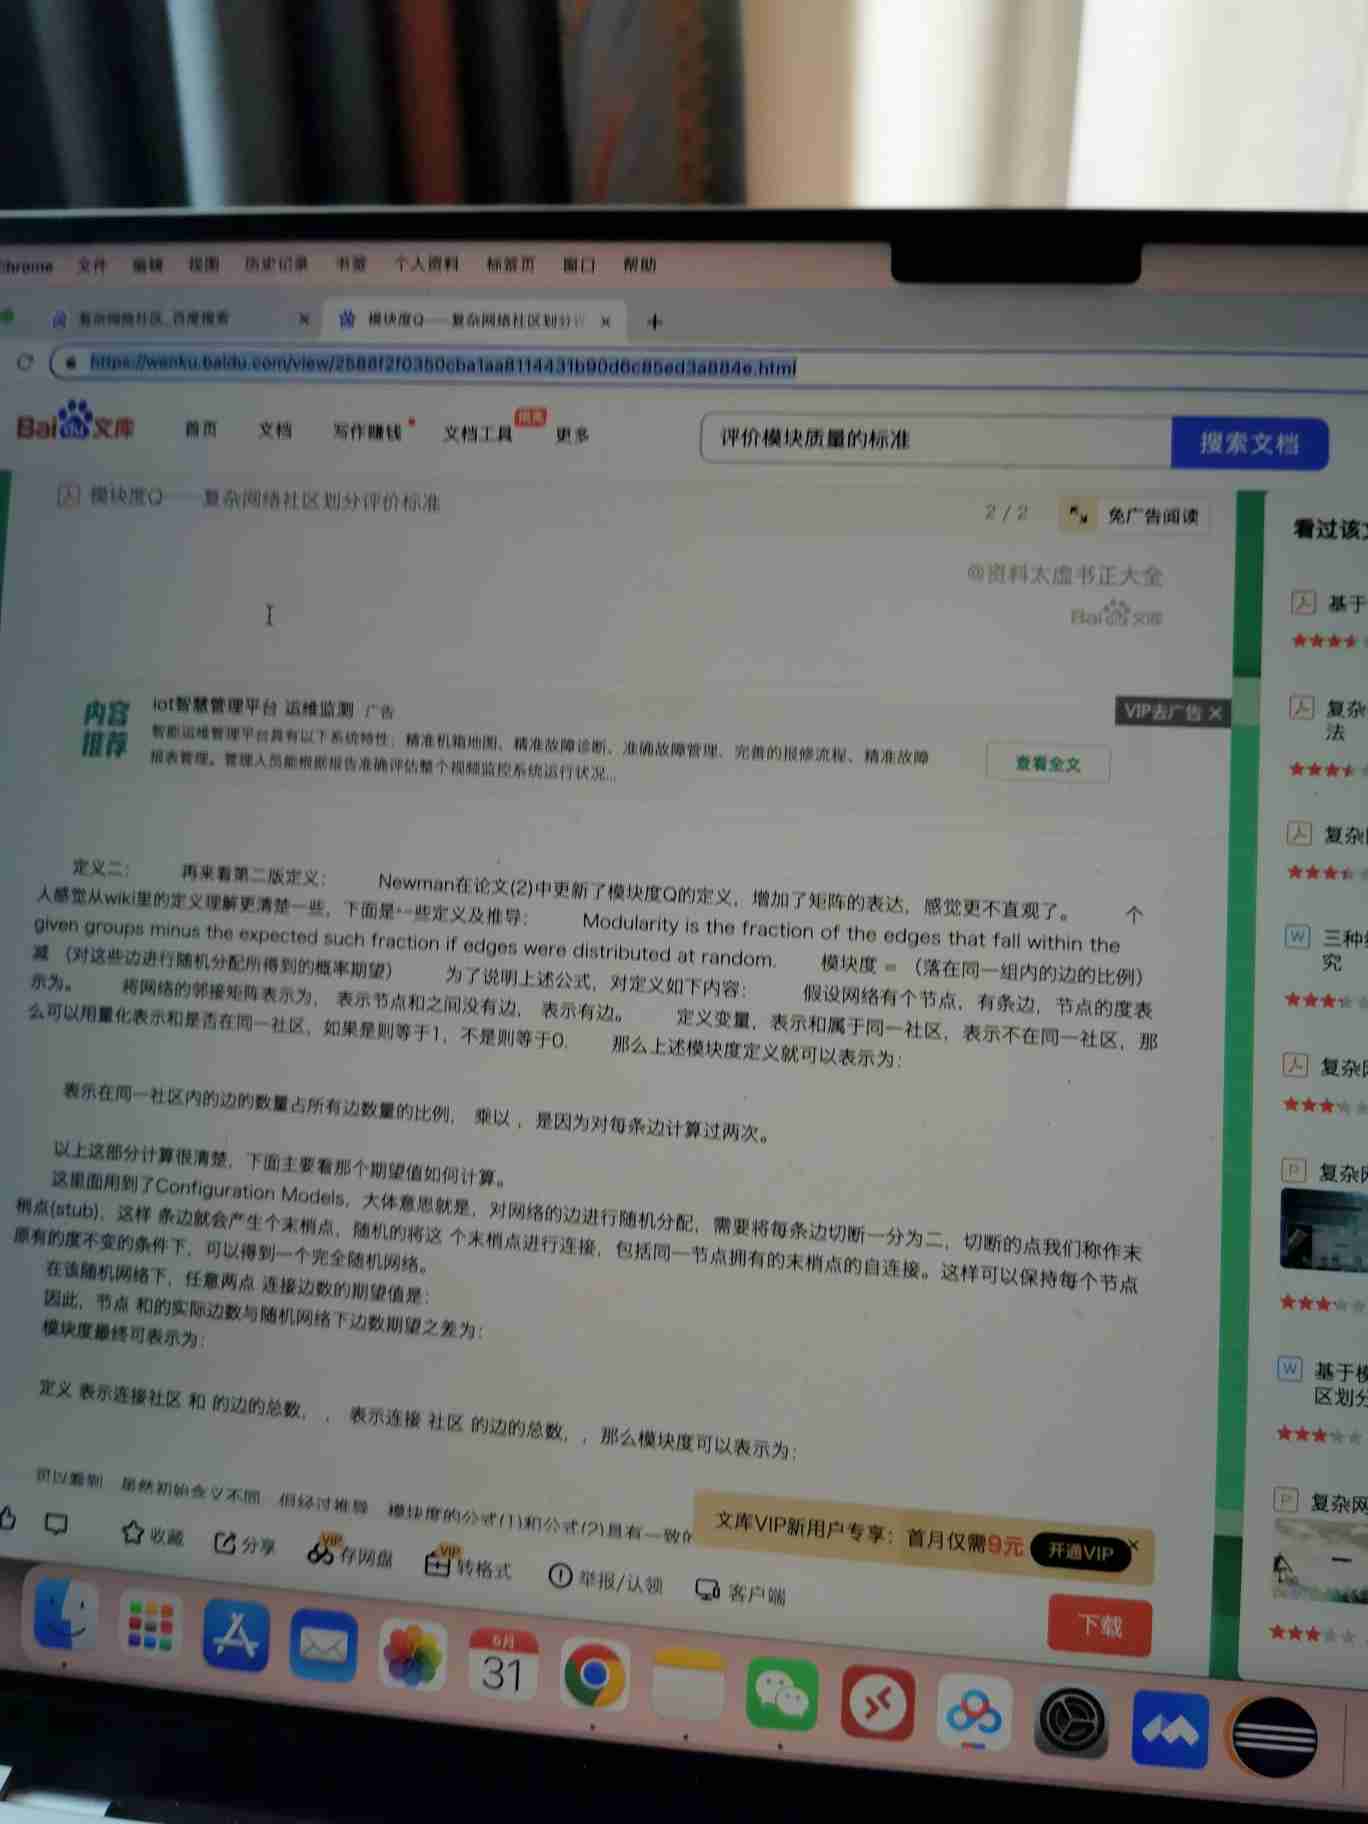Dismiss the VIP new-user promotion popup
1368x1824 pixels.
(x=1134, y=1544)
